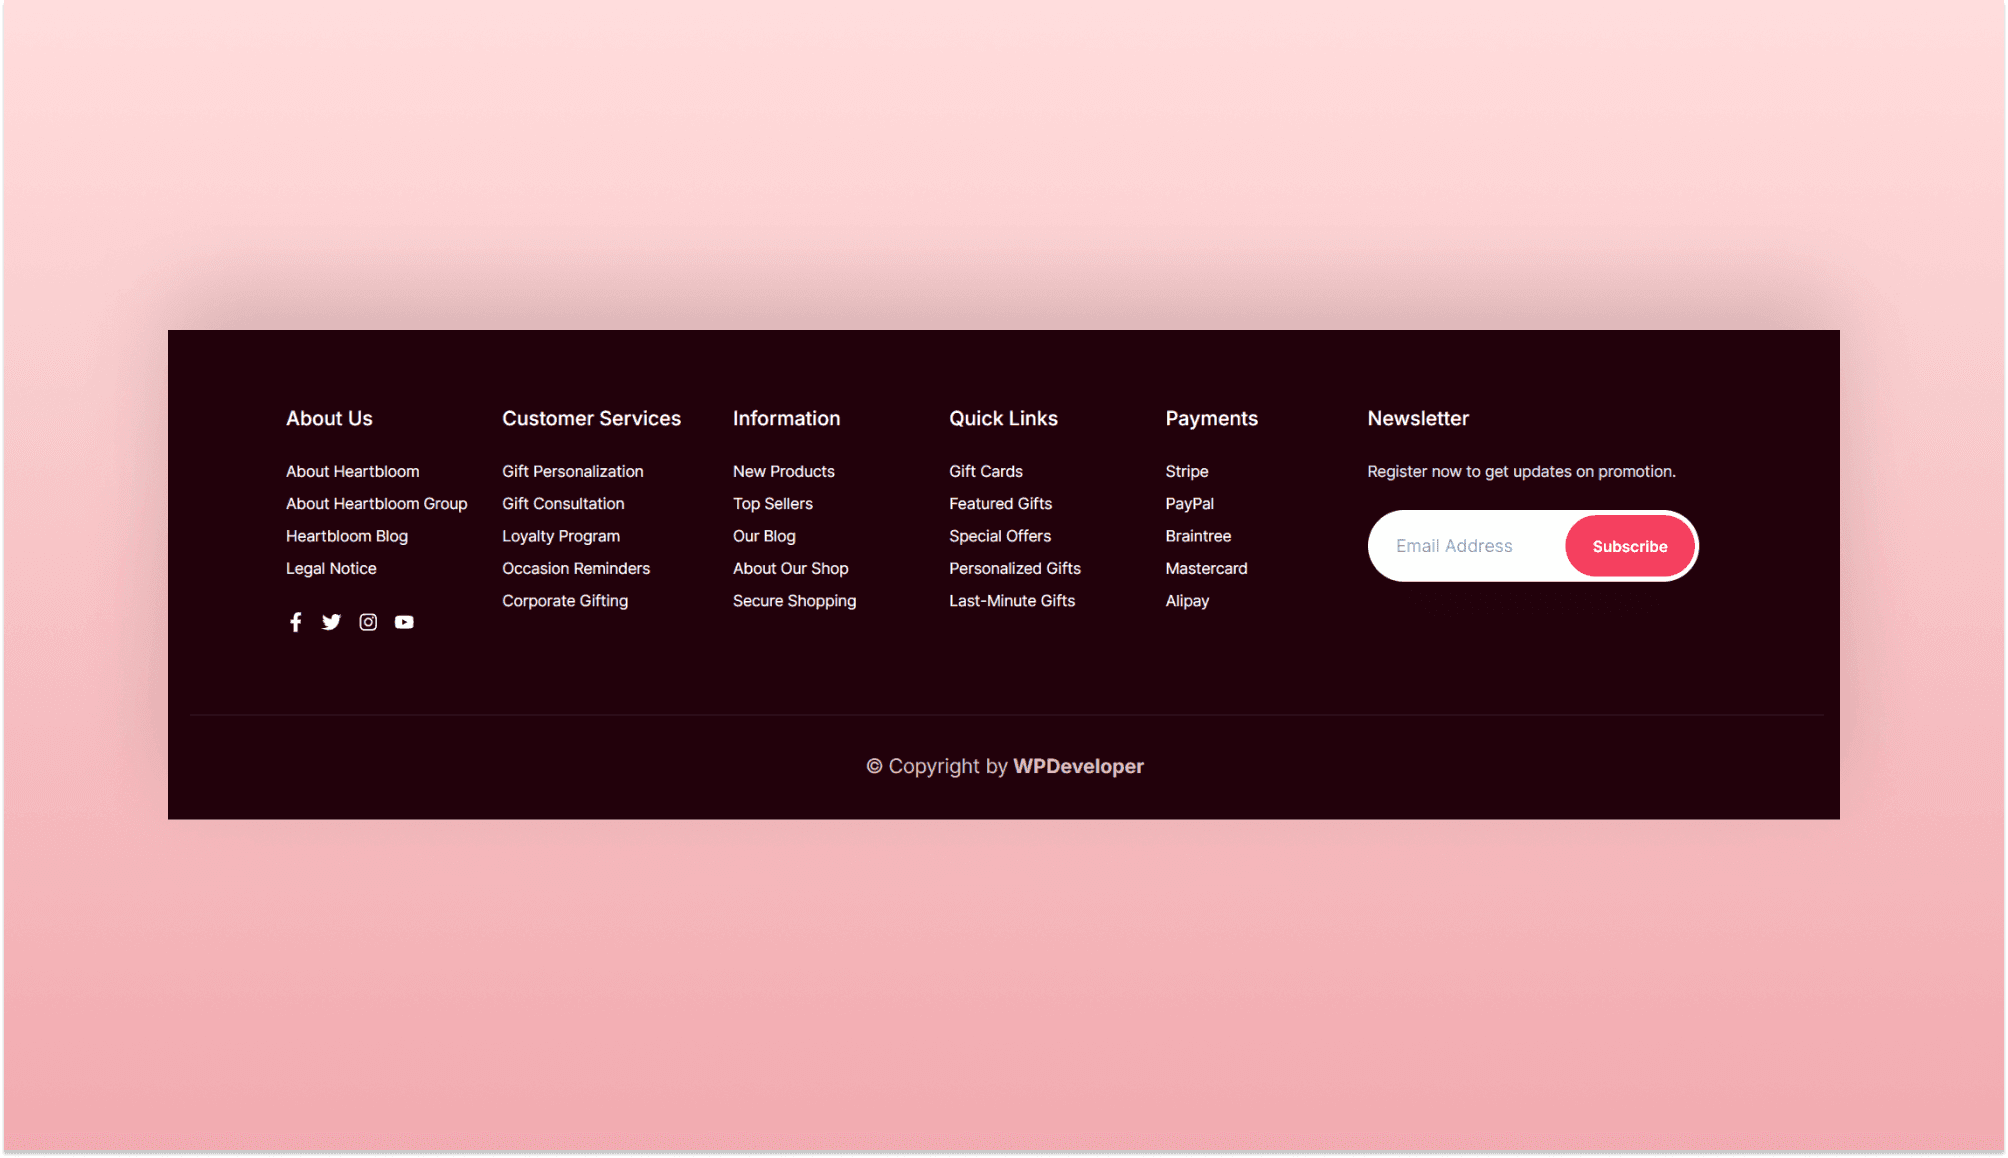Click the Subscribe button
This screenshot has height=1158, width=2008.
coord(1629,546)
